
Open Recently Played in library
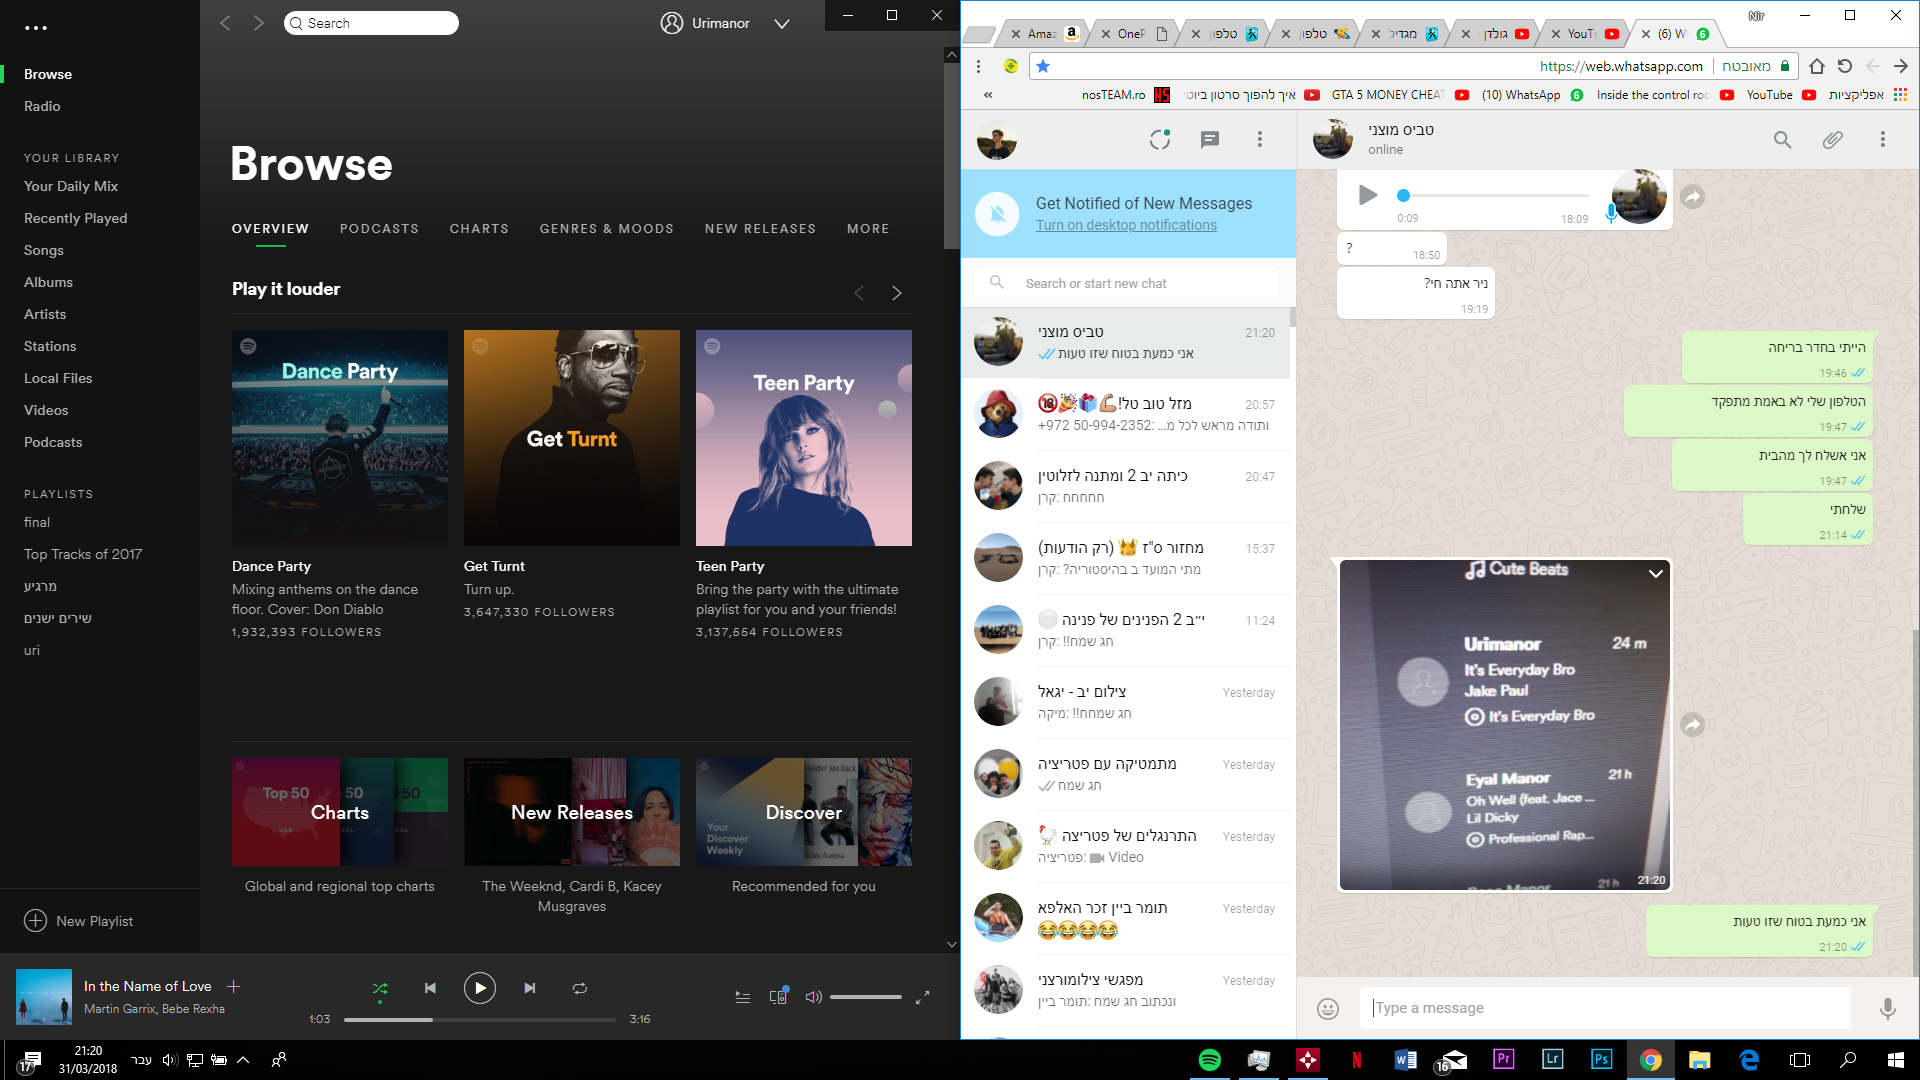pos(76,218)
